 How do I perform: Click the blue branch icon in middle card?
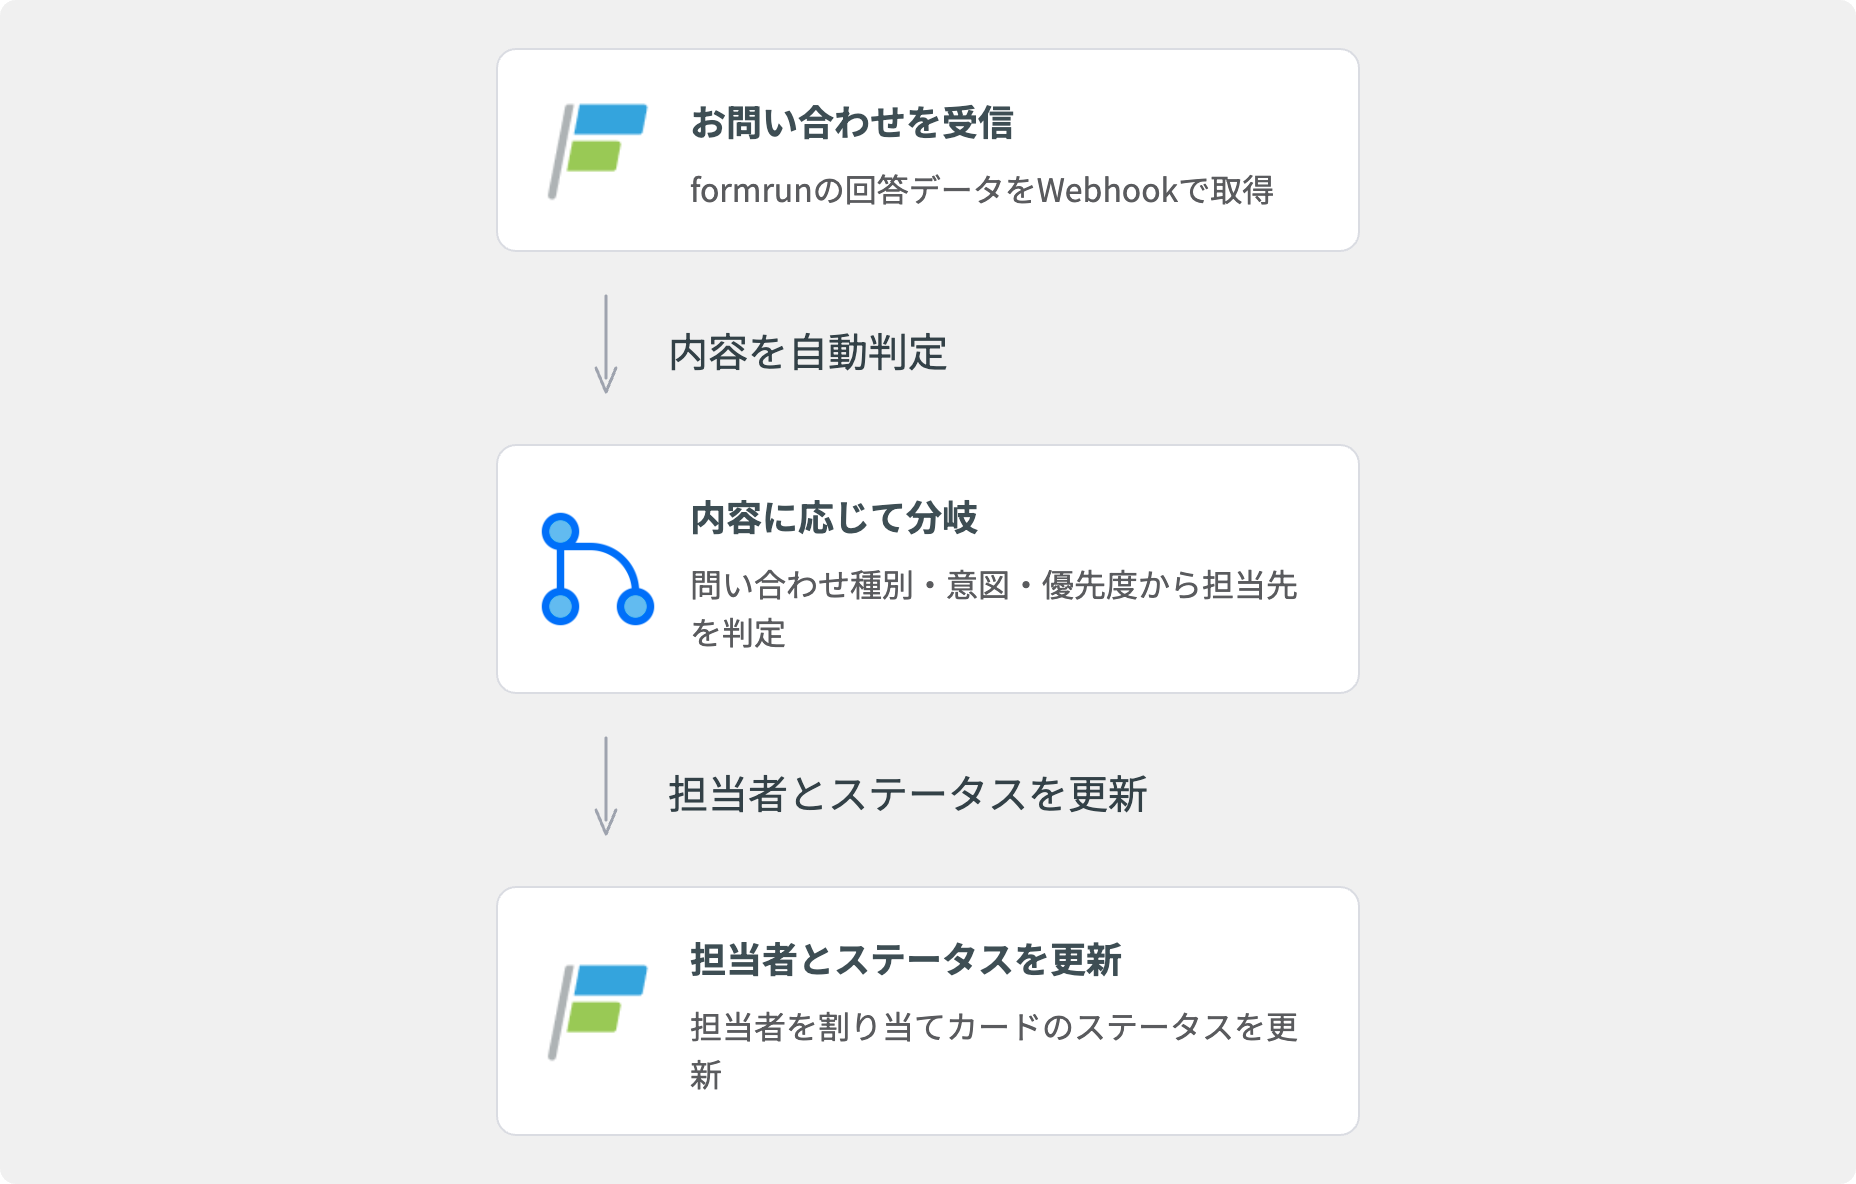pos(597,569)
